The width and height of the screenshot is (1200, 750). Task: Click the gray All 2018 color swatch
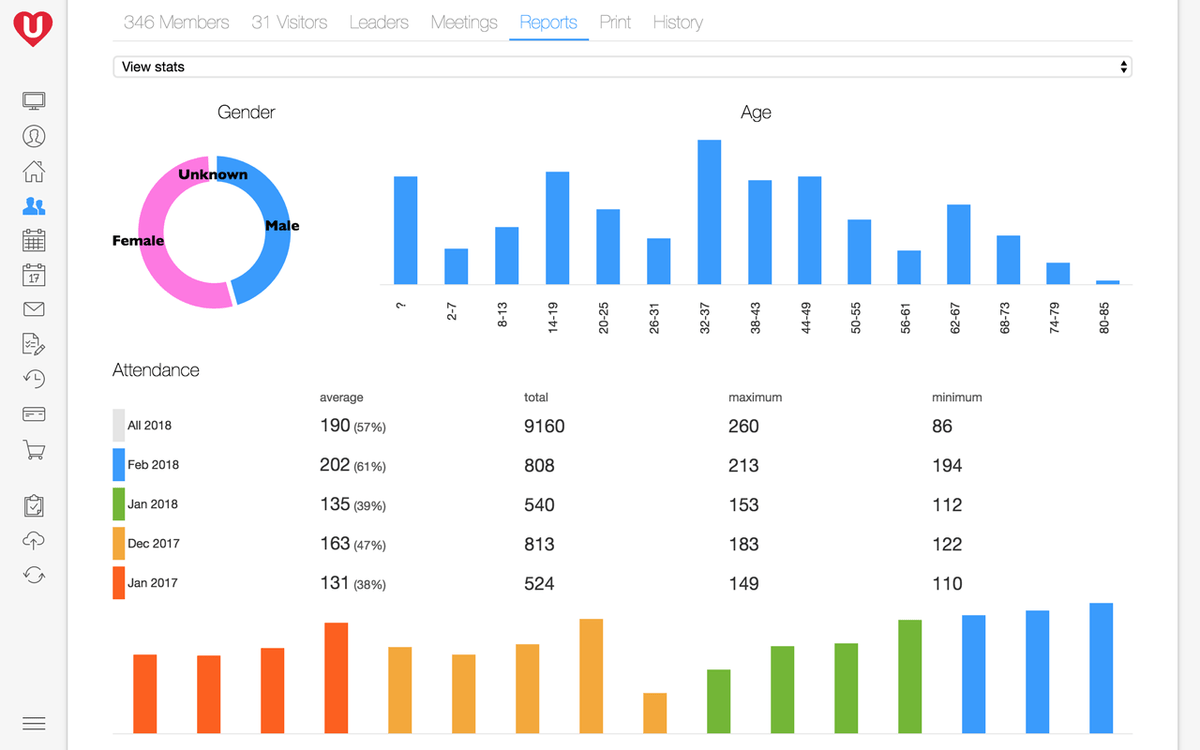coord(119,425)
